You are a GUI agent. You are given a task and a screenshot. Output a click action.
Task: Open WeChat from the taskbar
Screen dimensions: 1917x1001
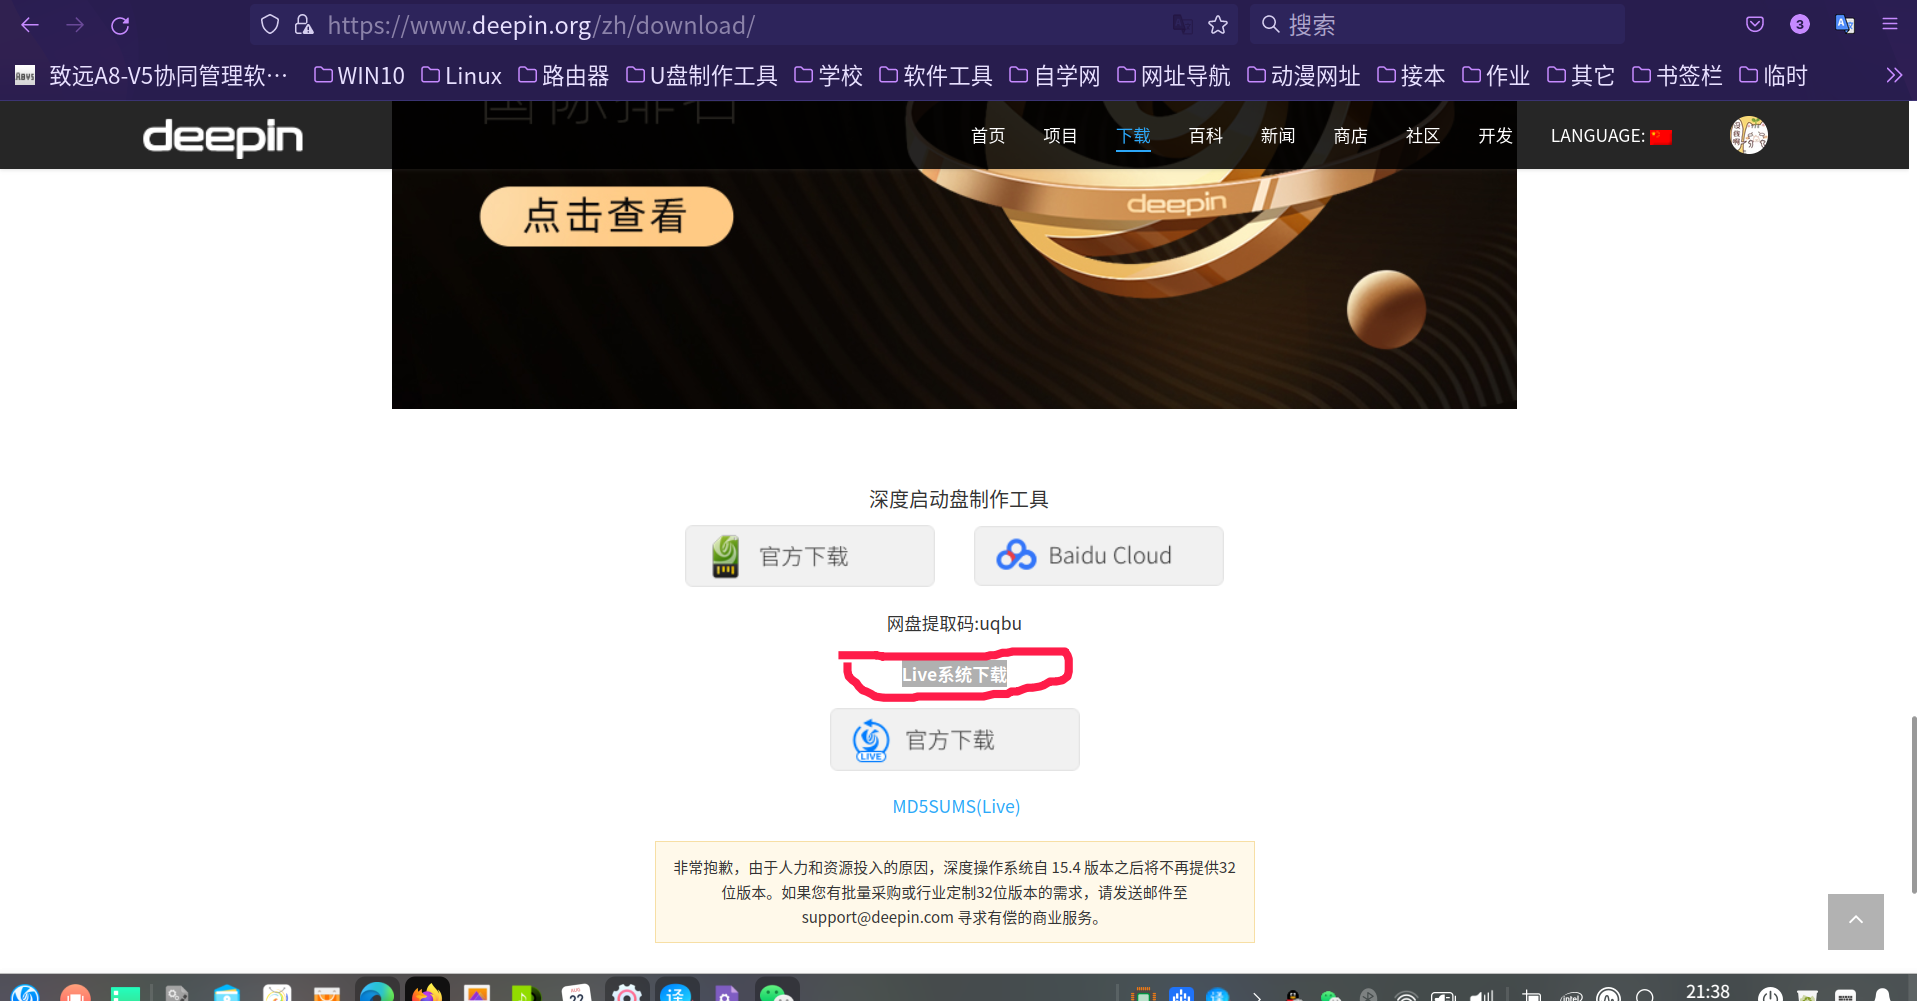pyautogui.click(x=779, y=992)
